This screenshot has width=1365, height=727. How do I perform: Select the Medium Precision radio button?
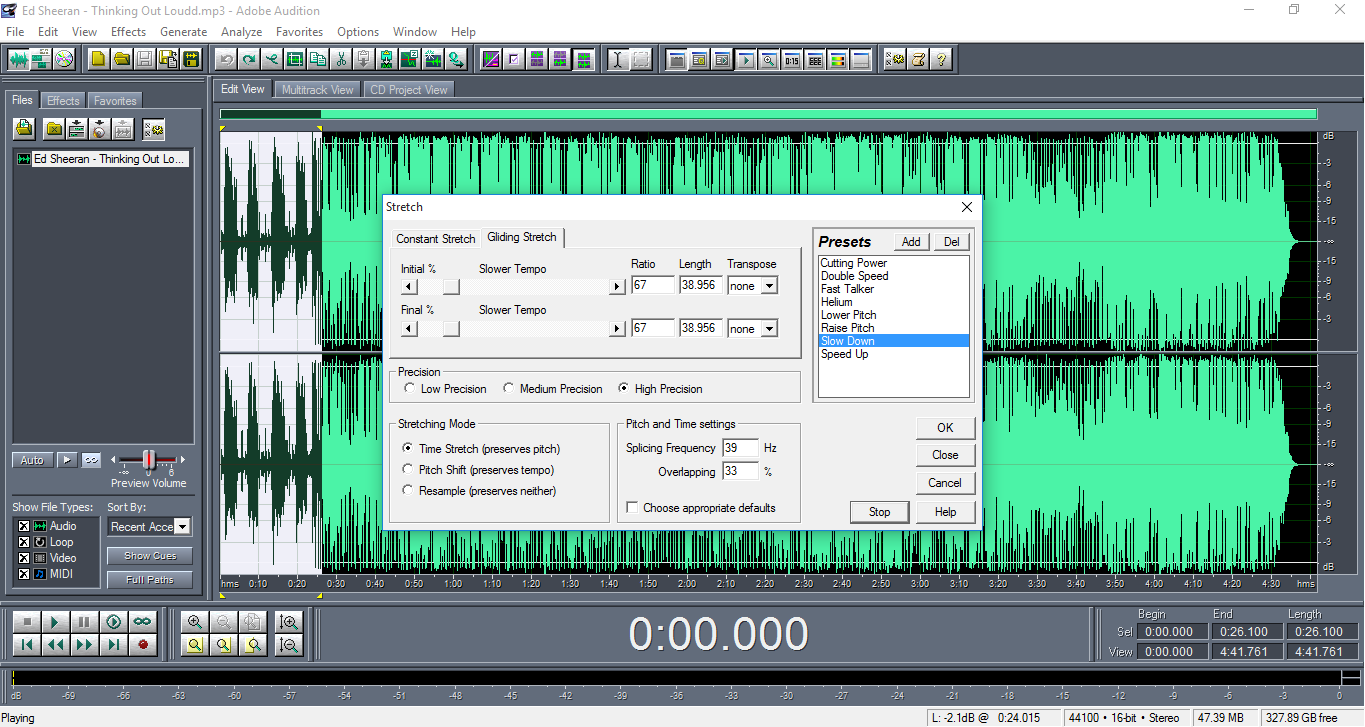(x=508, y=389)
